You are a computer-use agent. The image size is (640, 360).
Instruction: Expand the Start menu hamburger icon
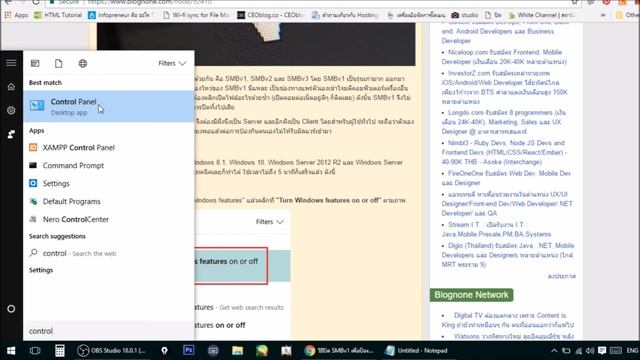tap(11, 63)
